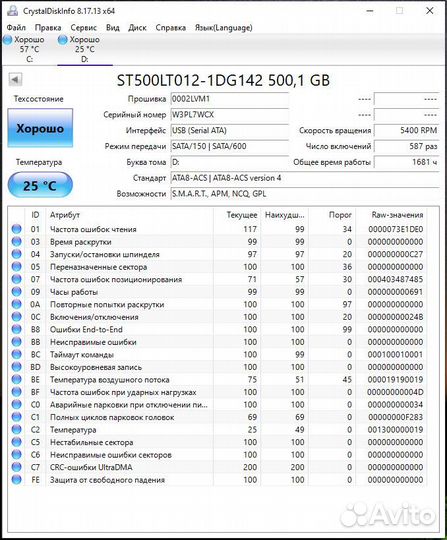Image resolution: width=447 pixels, height=540 pixels.
Task: Click the CrystalDiskInfo title bar icon
Action: point(12,11)
